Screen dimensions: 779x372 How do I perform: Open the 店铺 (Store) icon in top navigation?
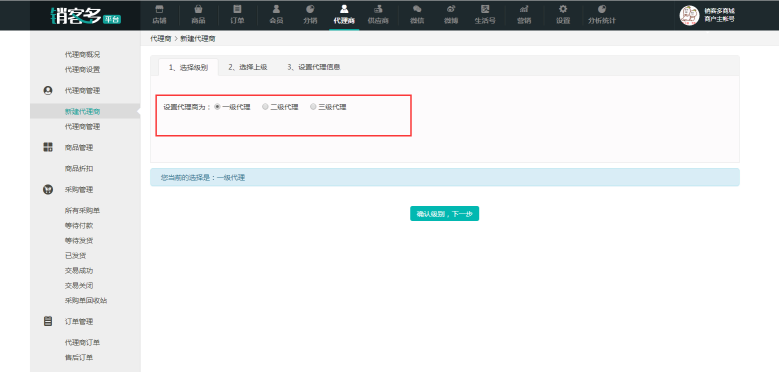[x=159, y=14]
